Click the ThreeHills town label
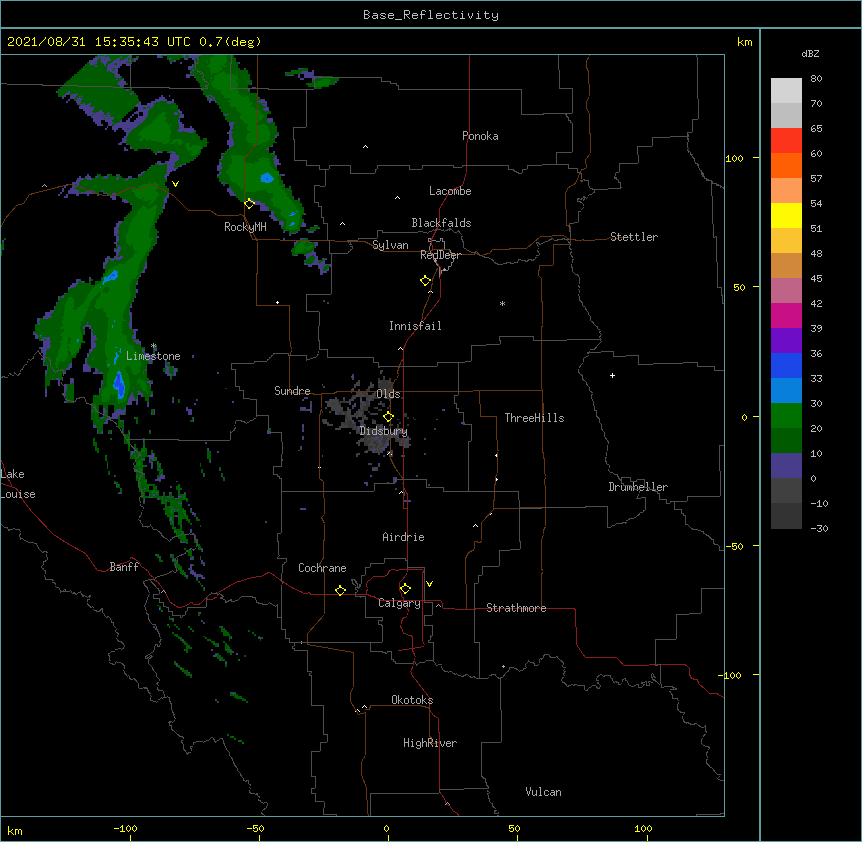Screen dimensions: 862x842 pyautogui.click(x=534, y=418)
